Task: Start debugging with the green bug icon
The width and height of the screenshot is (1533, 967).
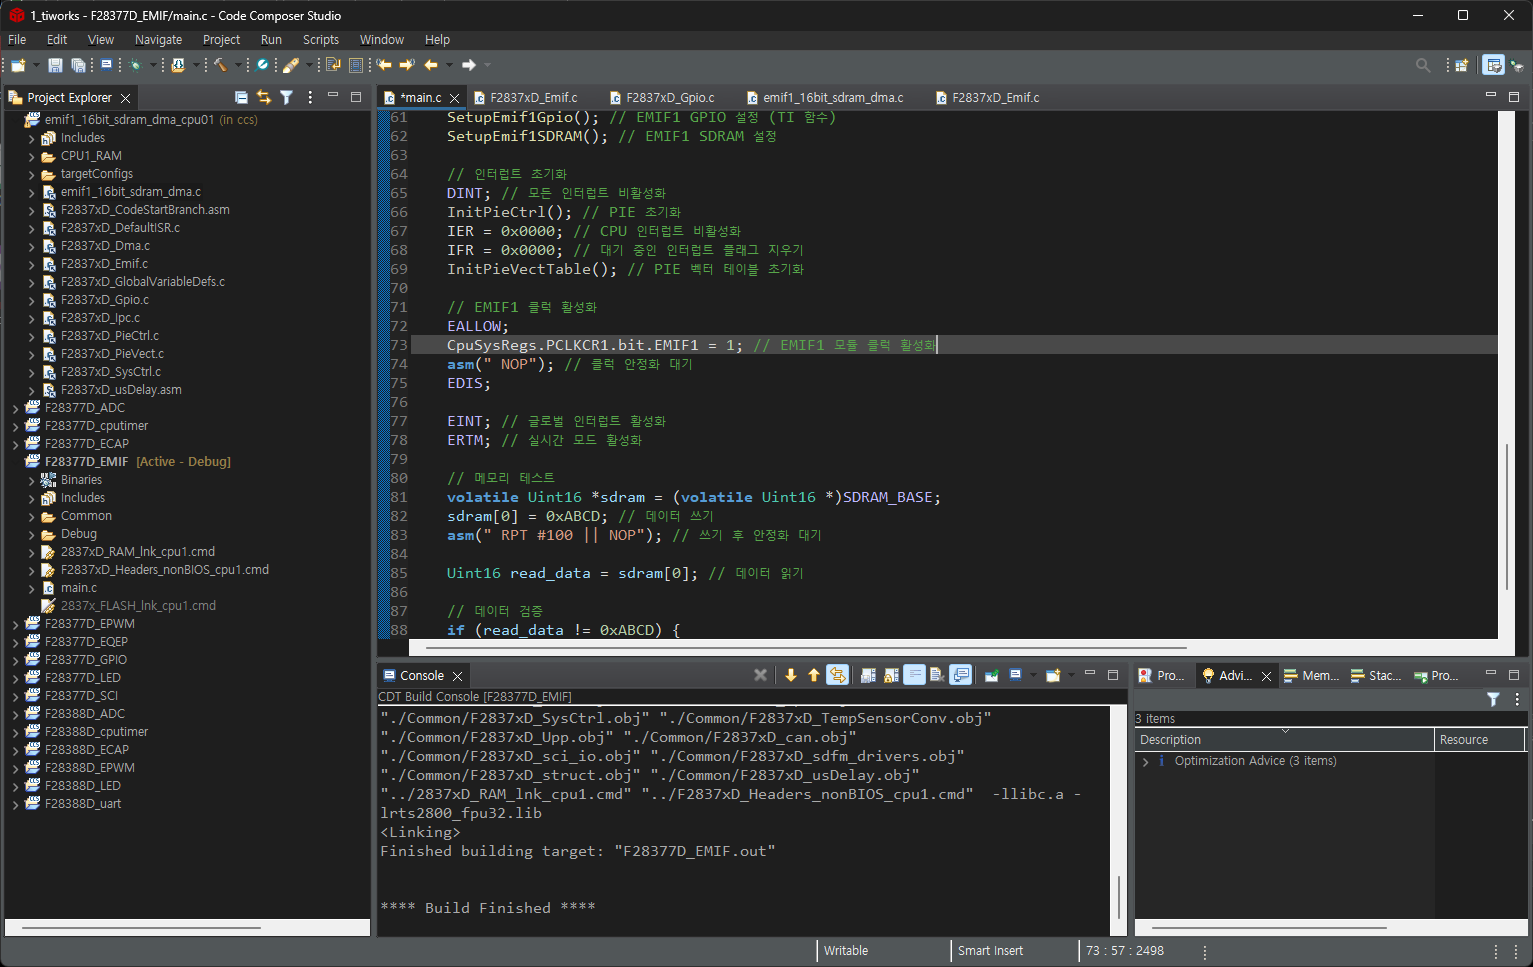Action: 135,65
